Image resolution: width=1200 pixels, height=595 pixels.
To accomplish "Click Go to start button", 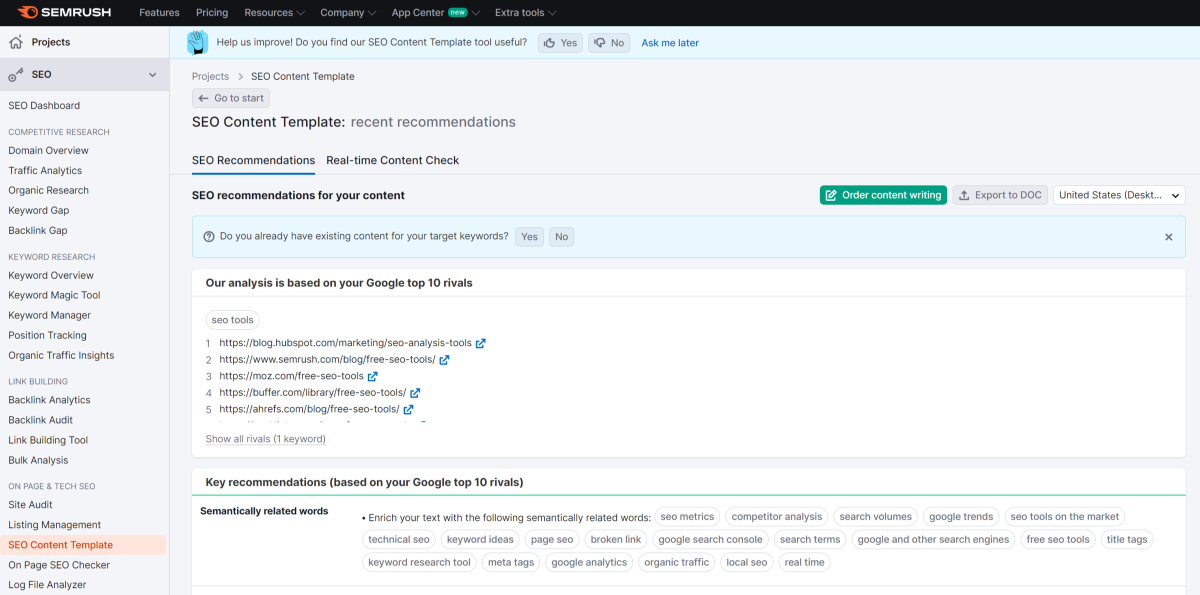I will (231, 98).
